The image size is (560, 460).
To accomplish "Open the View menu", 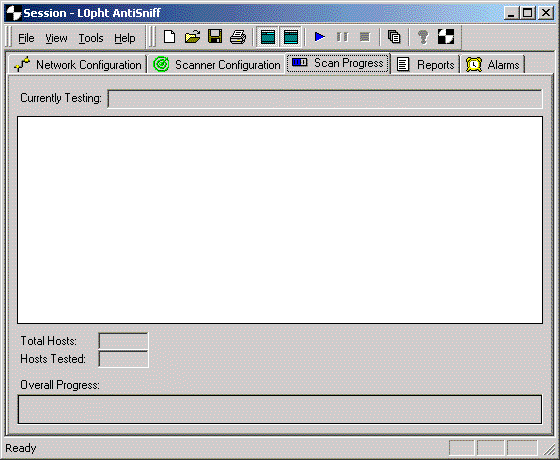I will tap(56, 38).
